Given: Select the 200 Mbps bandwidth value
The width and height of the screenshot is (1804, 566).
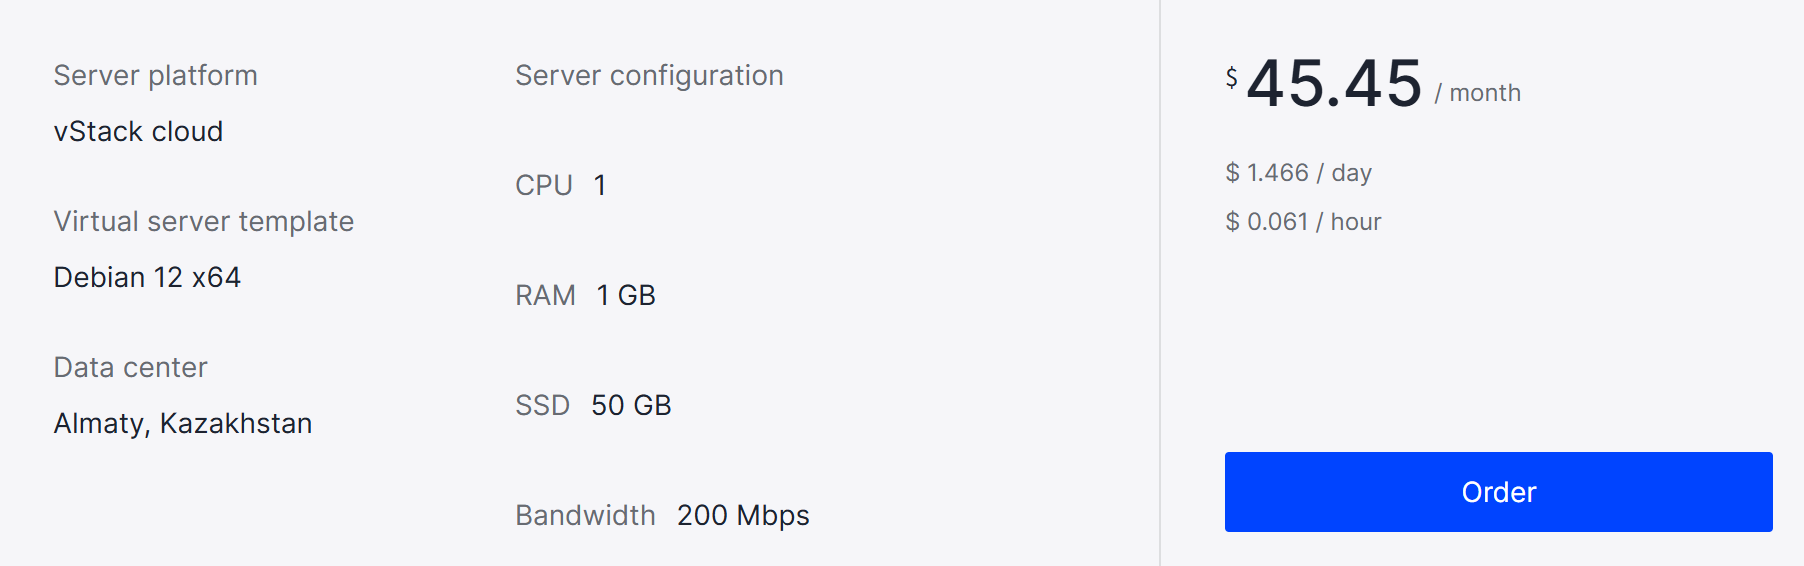Looking at the screenshot, I should click(x=743, y=516).
